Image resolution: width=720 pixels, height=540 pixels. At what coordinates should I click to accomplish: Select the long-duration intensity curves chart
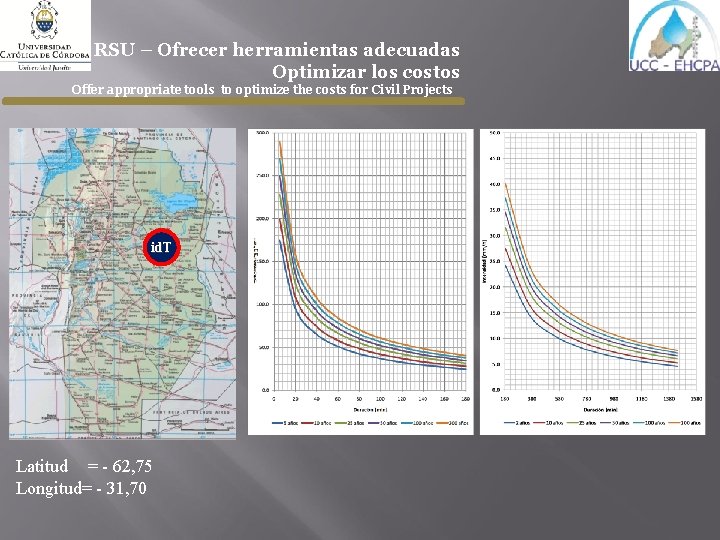tap(592, 281)
